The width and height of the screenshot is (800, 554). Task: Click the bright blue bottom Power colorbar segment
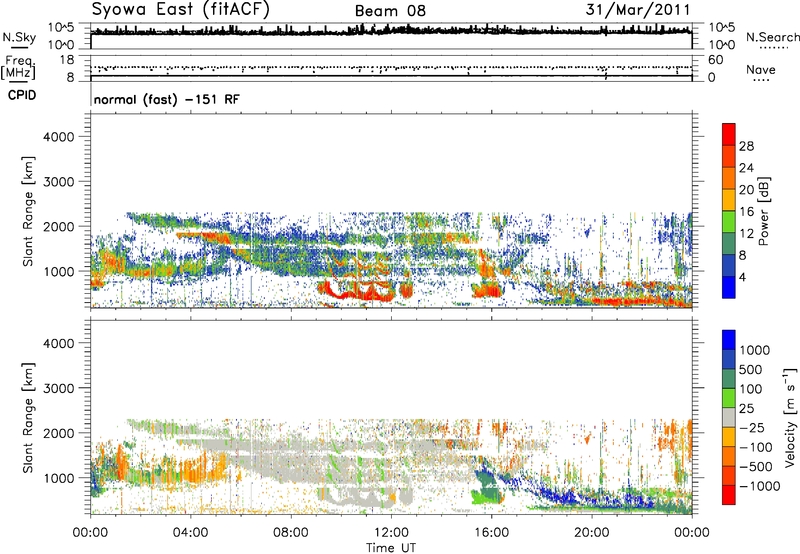pyautogui.click(x=729, y=287)
